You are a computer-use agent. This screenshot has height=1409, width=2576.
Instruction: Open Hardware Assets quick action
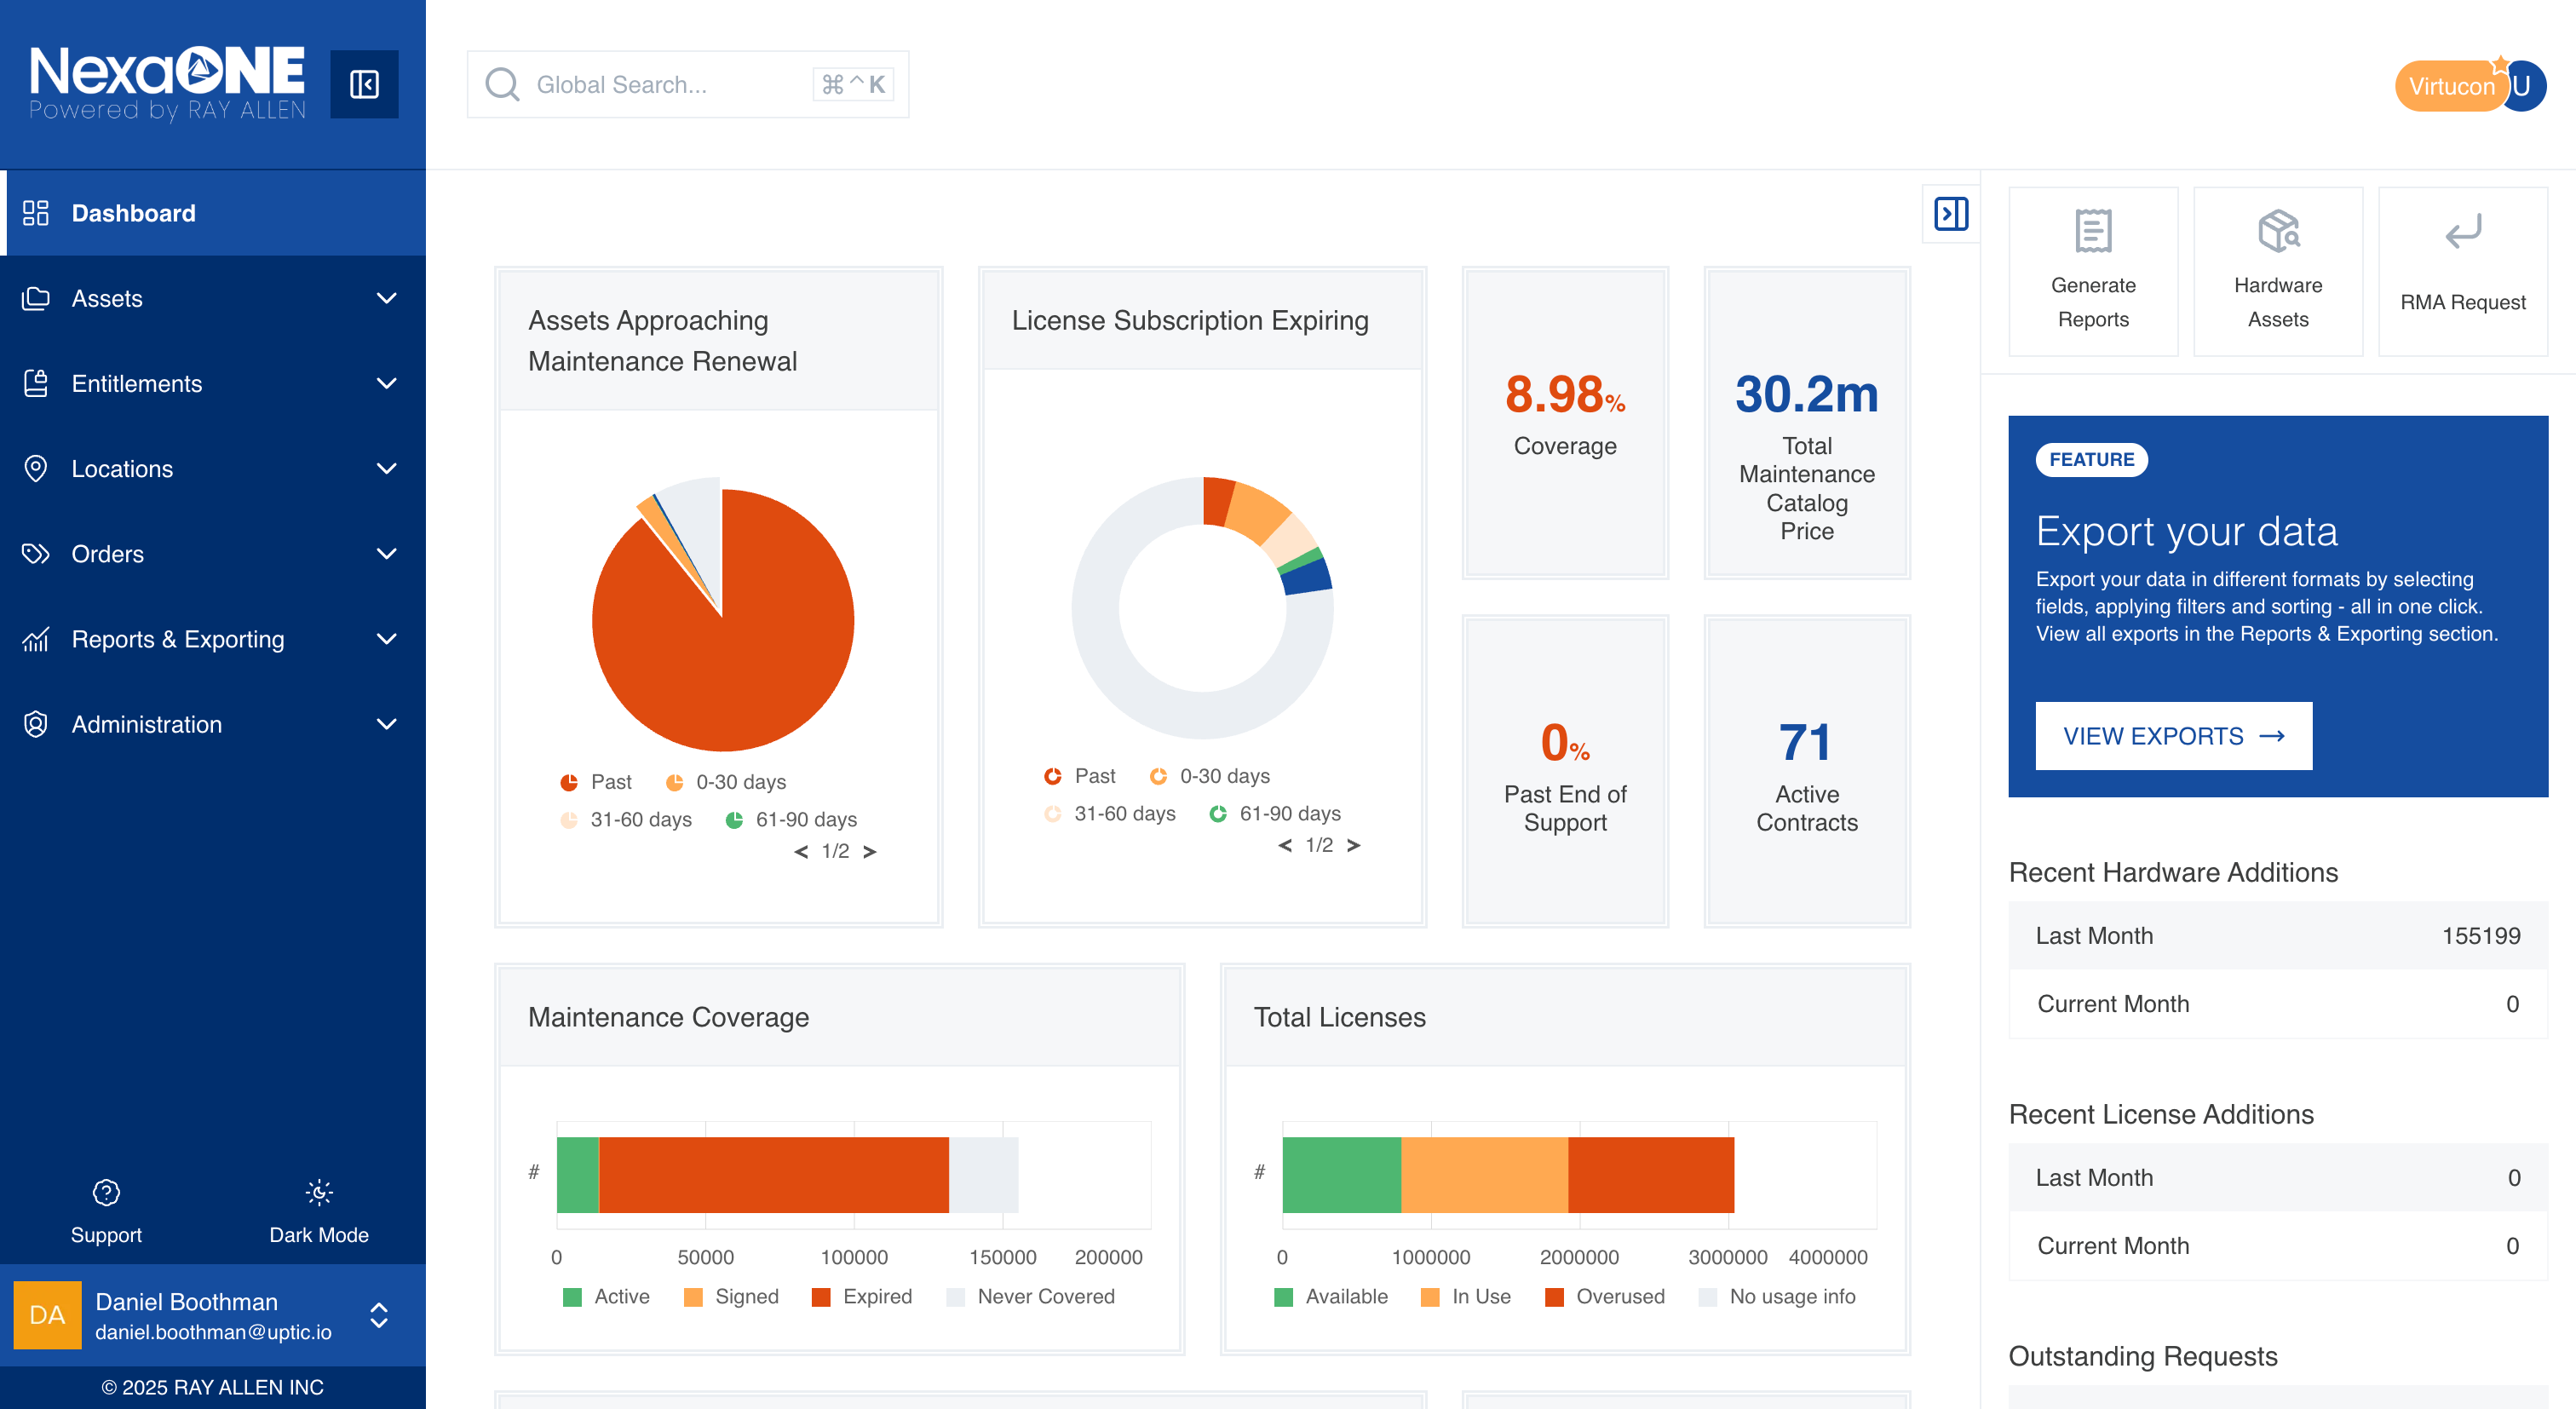(x=2277, y=271)
